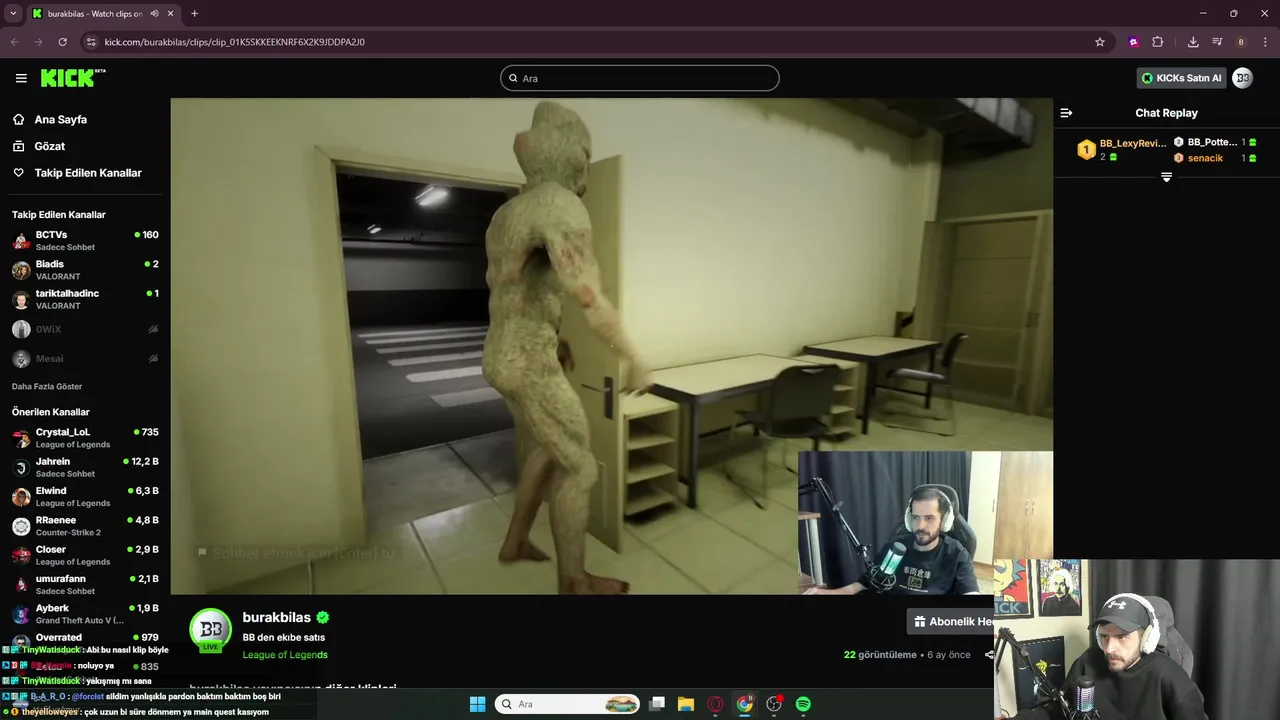Click the Takip Edilen Kanallar heart icon

(x=19, y=173)
